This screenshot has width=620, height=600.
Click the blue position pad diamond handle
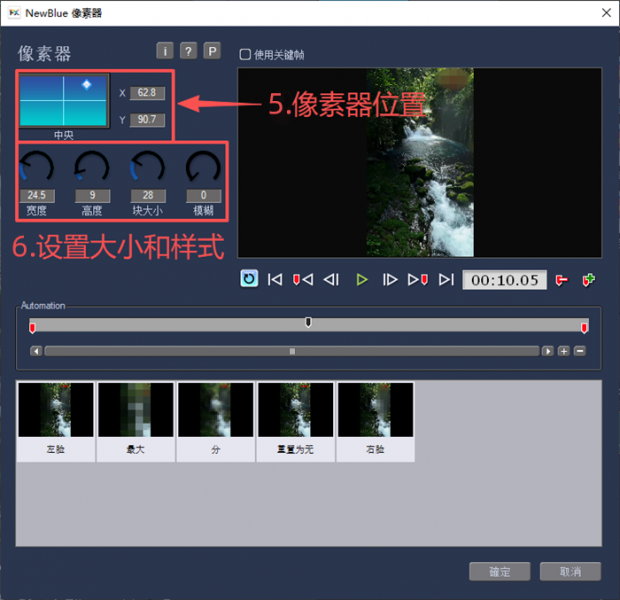coord(87,85)
